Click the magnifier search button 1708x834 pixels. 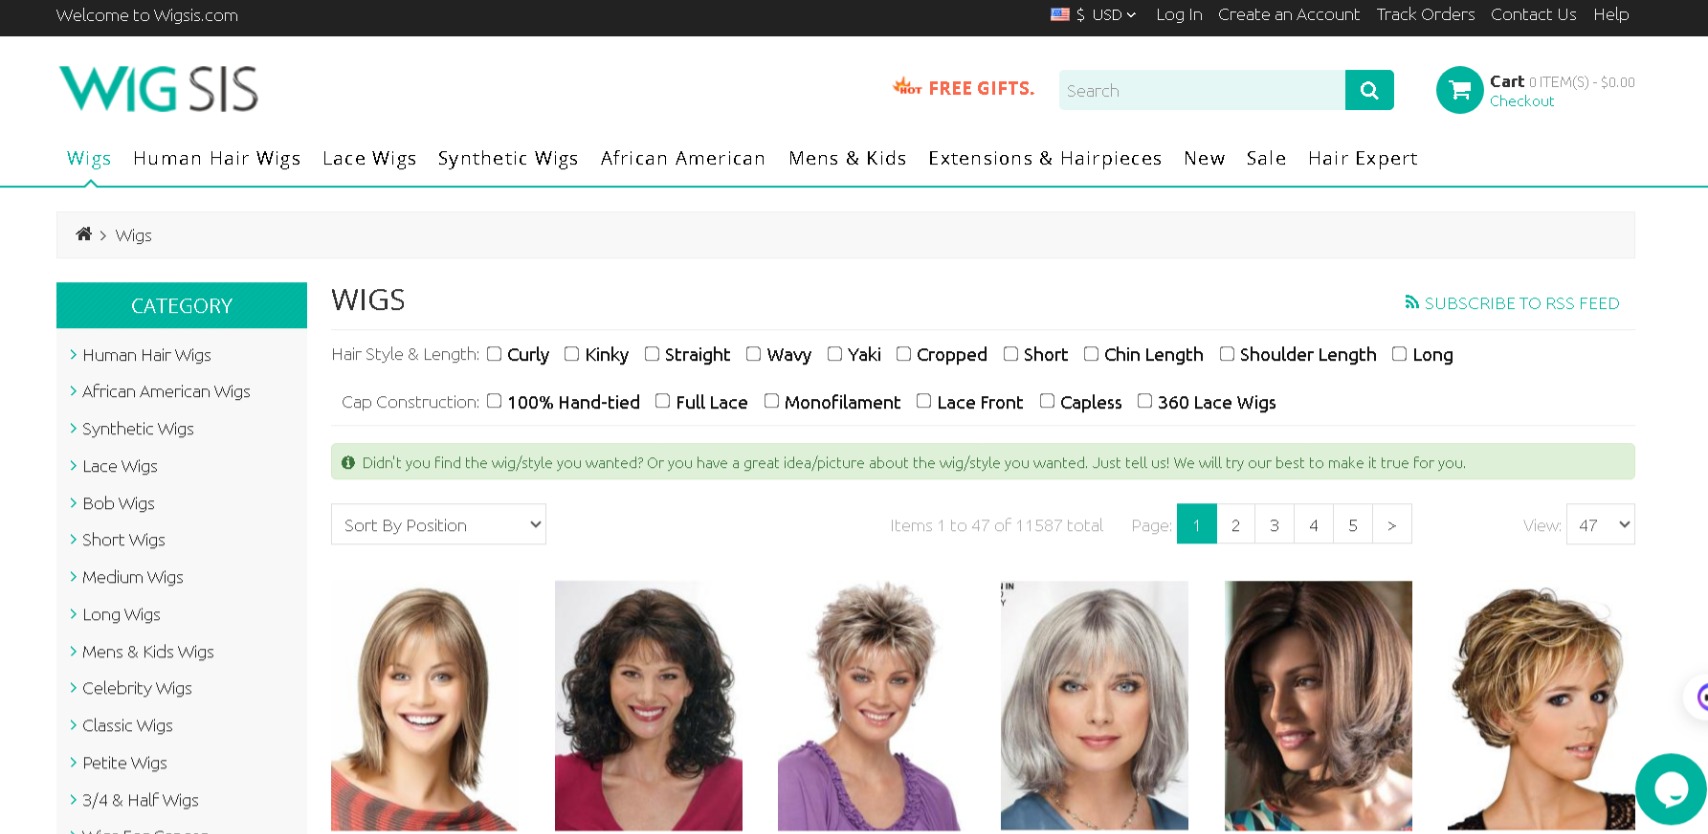coord(1369,90)
